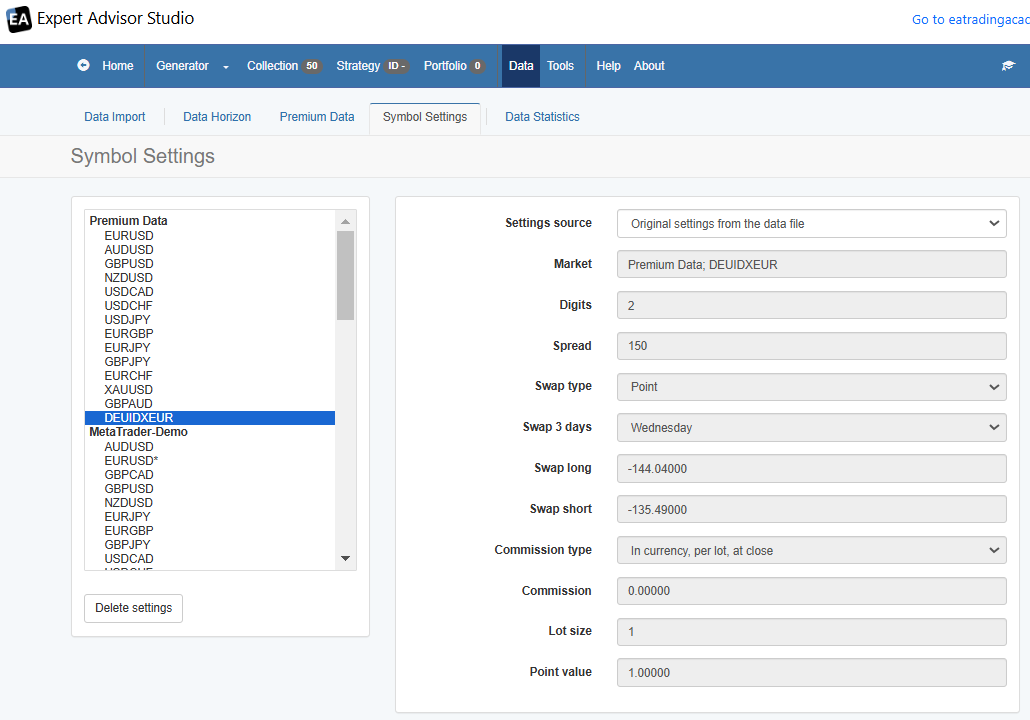Switch to the Data Statistics tab
1030x720 pixels.
tap(542, 117)
